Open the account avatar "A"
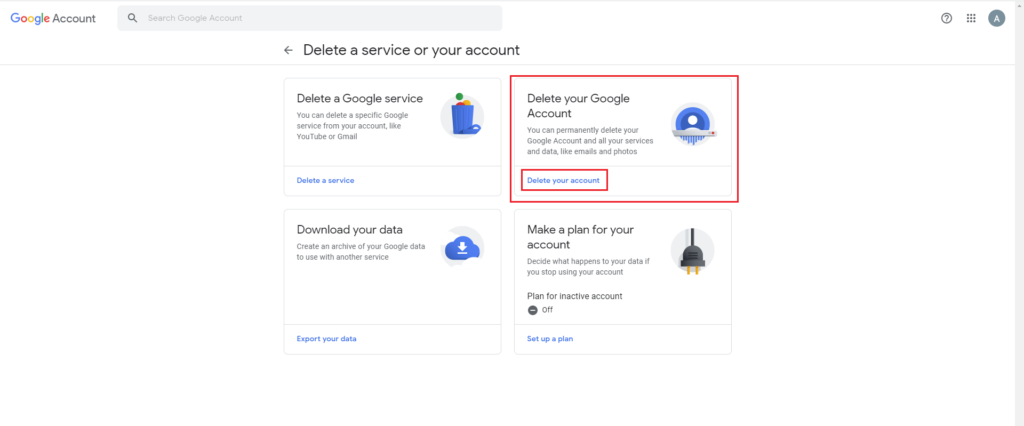Image resolution: width=1024 pixels, height=426 pixels. (997, 18)
